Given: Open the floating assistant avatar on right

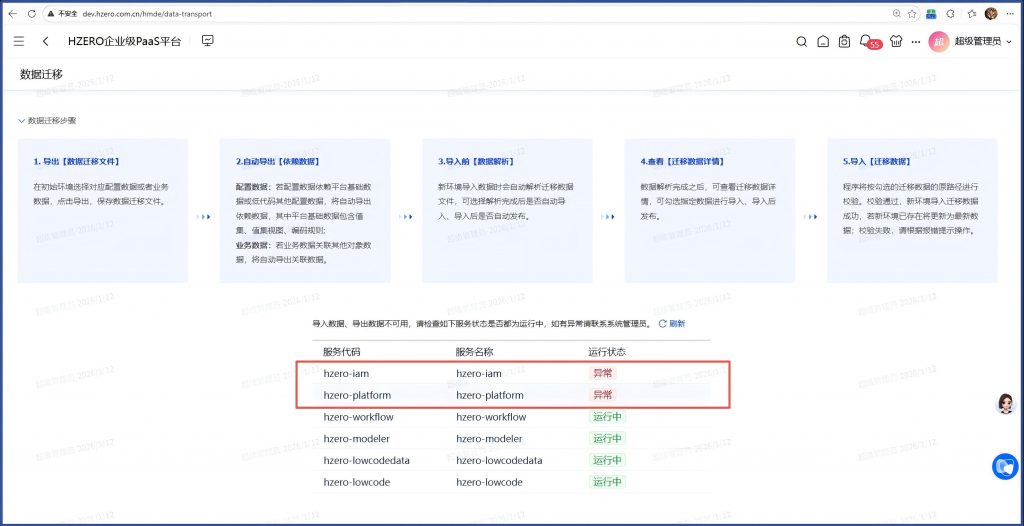Looking at the screenshot, I should click(x=1006, y=403).
